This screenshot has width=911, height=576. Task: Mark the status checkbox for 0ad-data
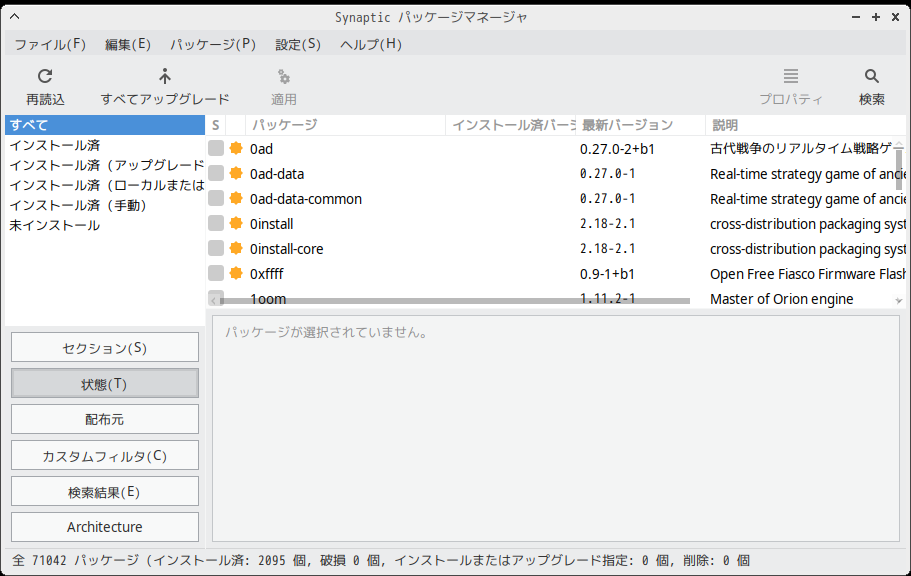216,173
